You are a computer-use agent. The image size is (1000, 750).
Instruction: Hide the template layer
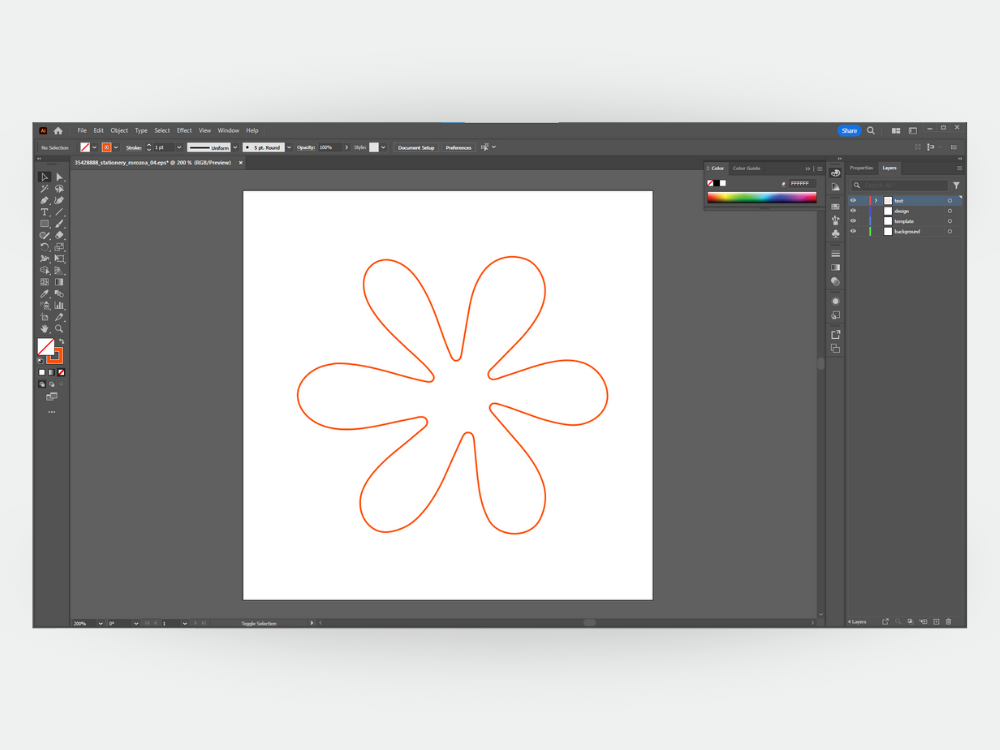coord(852,221)
